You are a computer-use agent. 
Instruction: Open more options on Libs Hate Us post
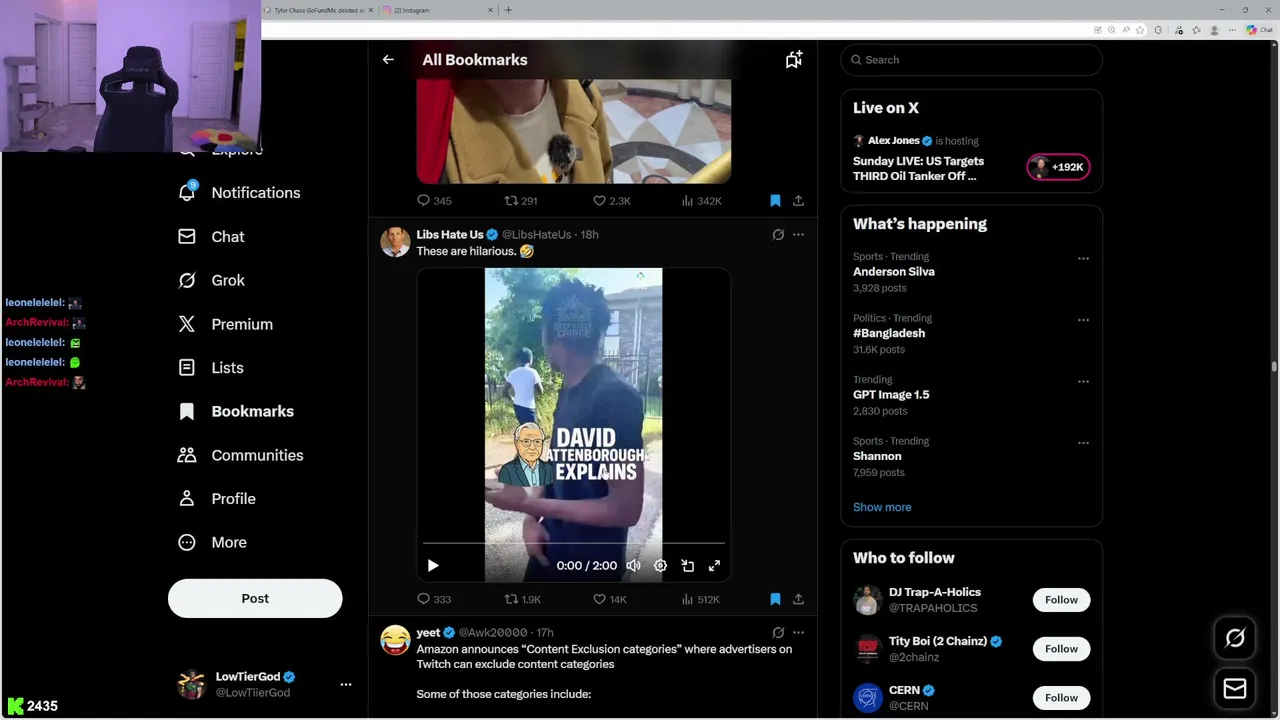click(x=798, y=234)
